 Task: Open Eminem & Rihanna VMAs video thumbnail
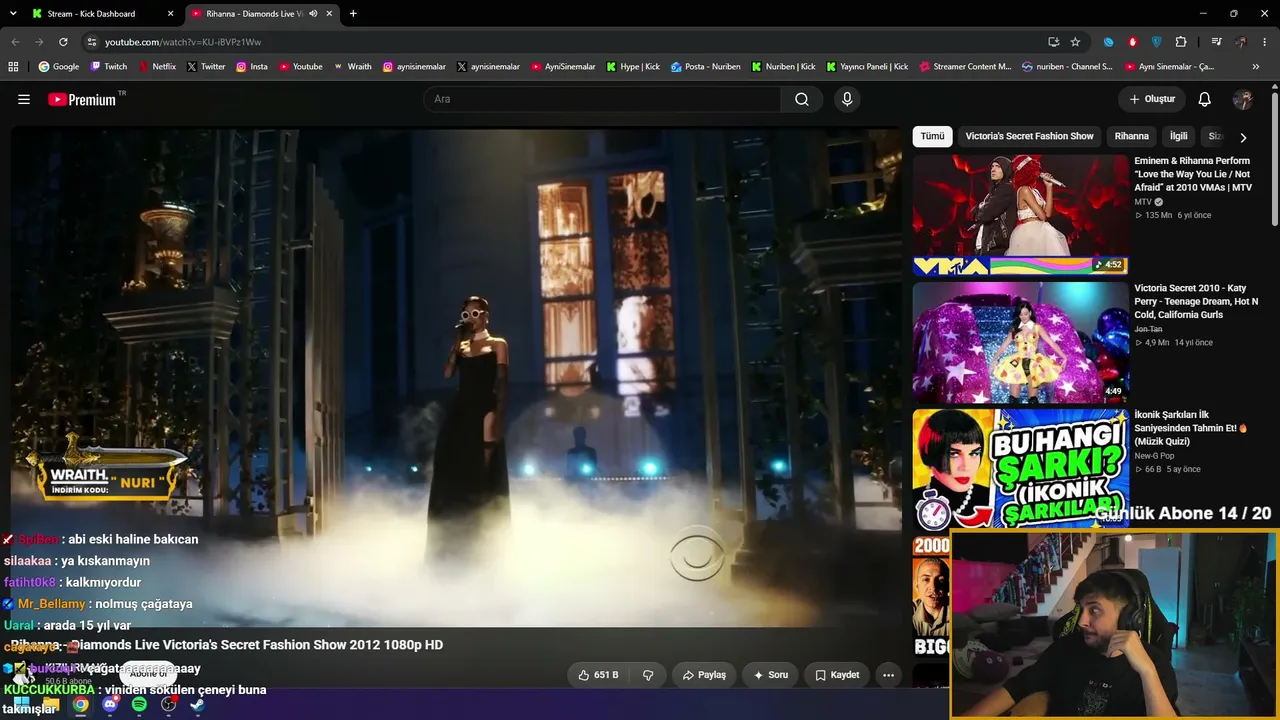pos(1020,214)
